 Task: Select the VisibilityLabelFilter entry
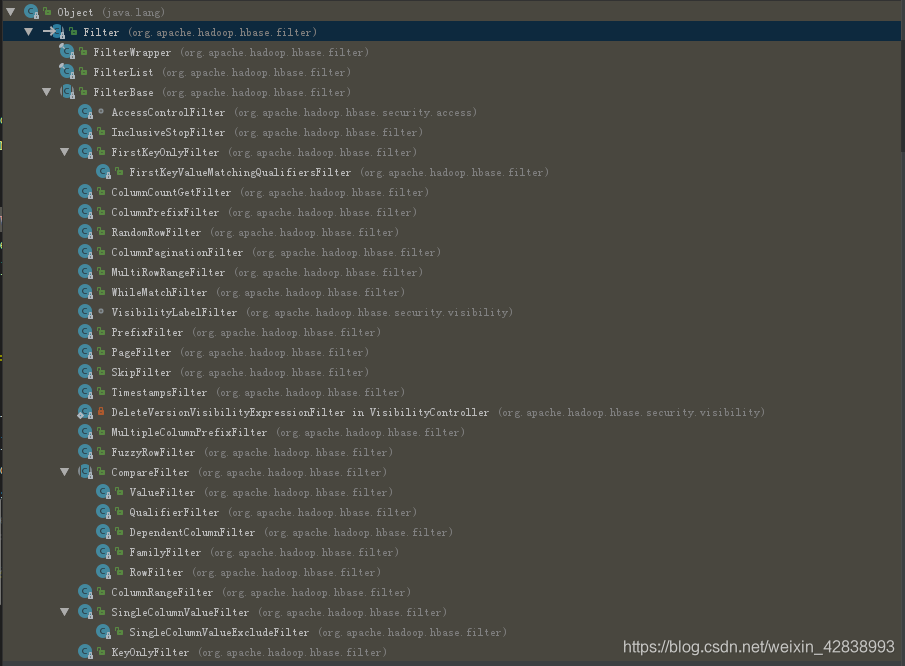point(312,312)
